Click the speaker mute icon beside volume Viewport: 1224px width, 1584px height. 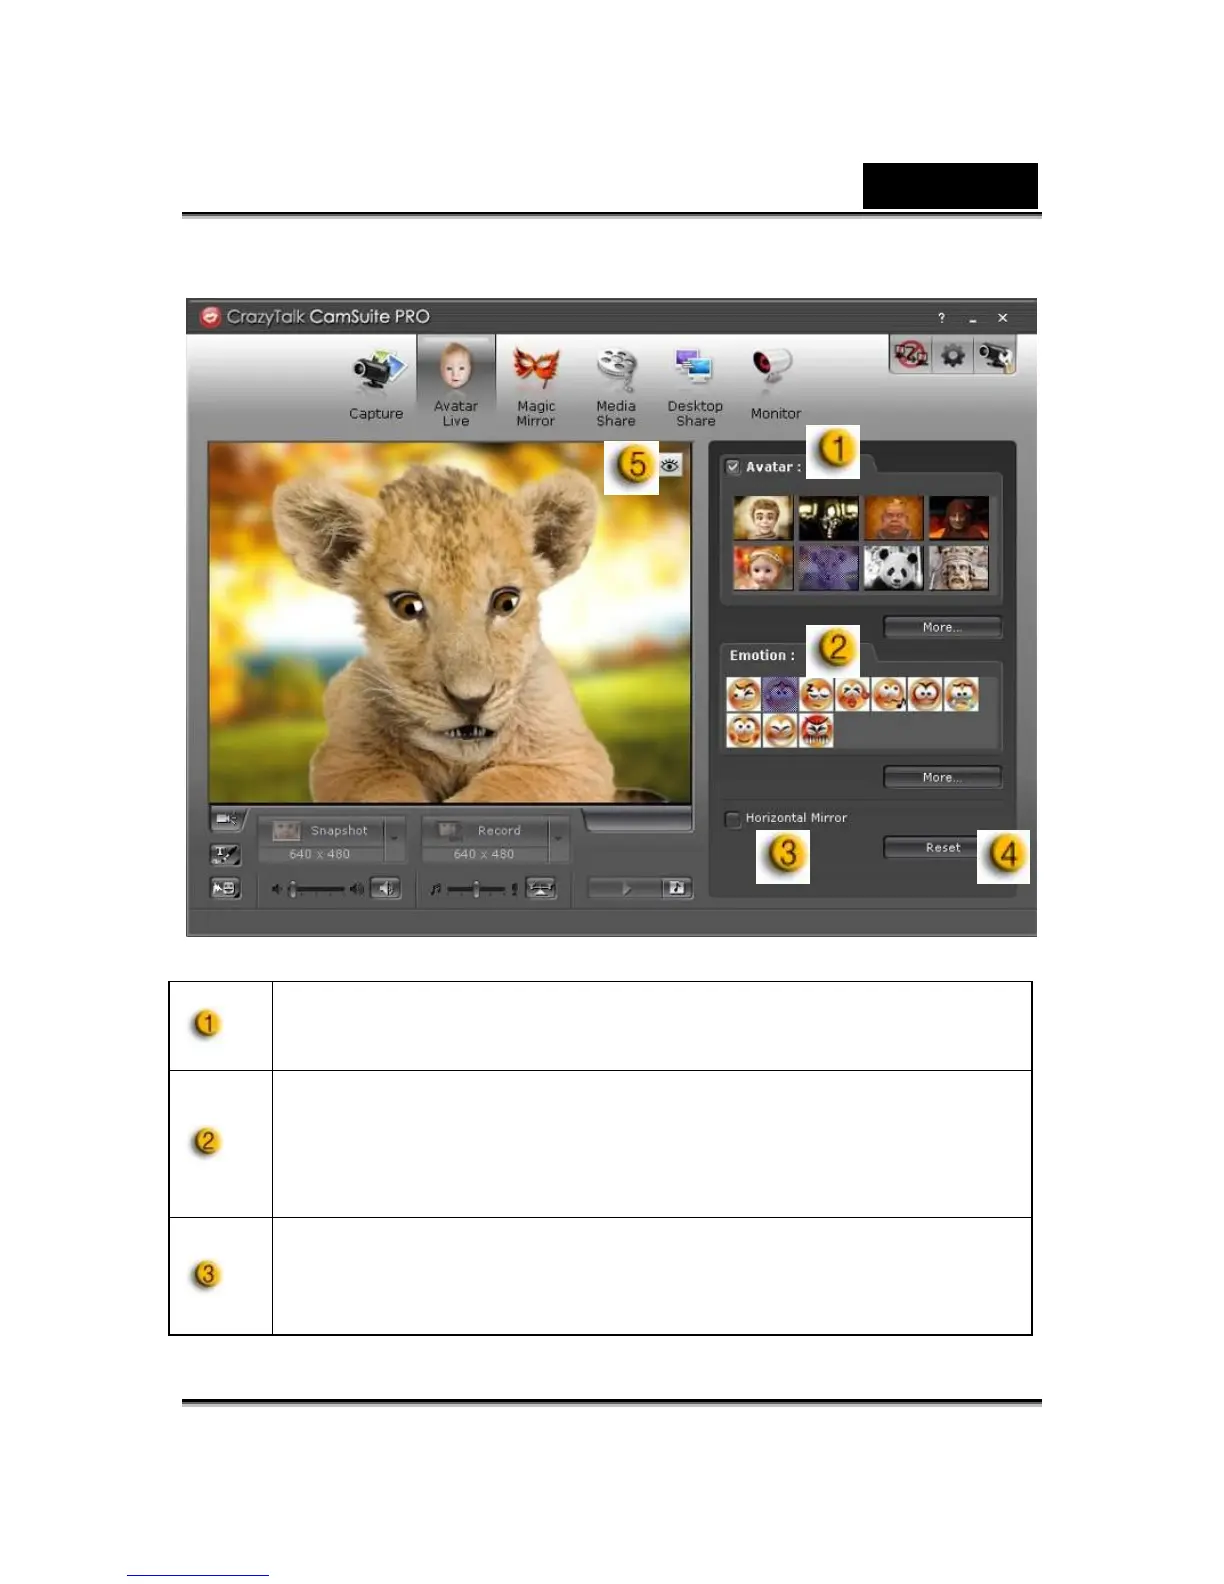[x=386, y=888]
